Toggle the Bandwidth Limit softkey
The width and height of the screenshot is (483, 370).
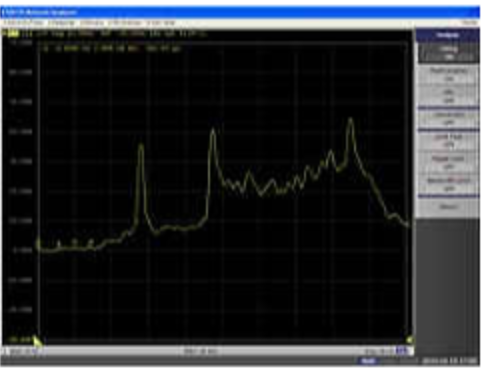(x=447, y=184)
